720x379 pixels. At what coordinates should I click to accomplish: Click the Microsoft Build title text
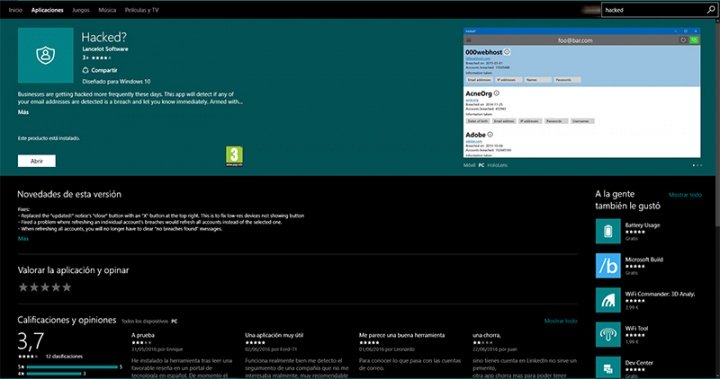pyautogui.click(x=644, y=260)
